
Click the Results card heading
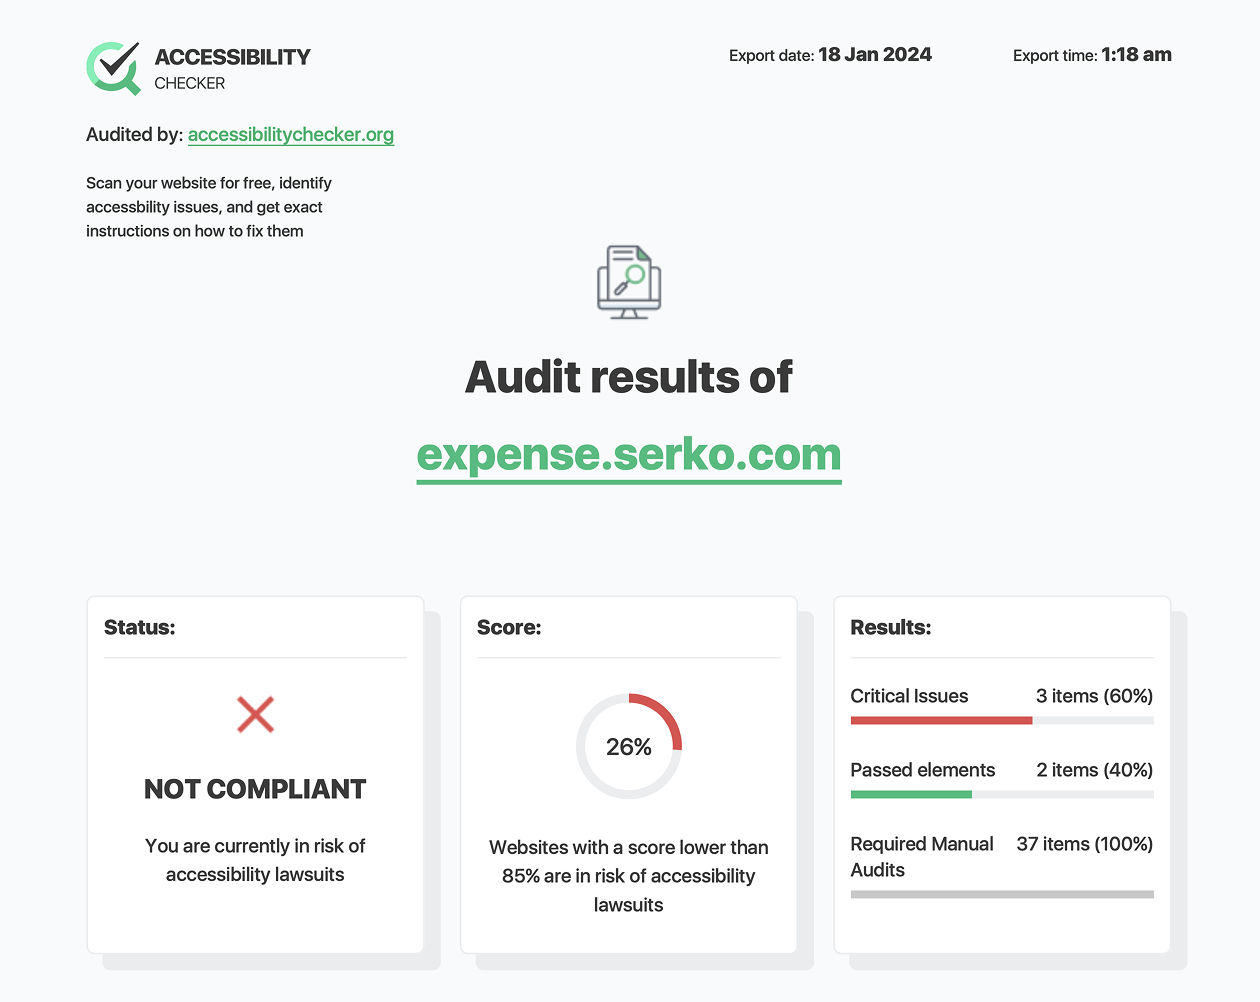coord(890,628)
